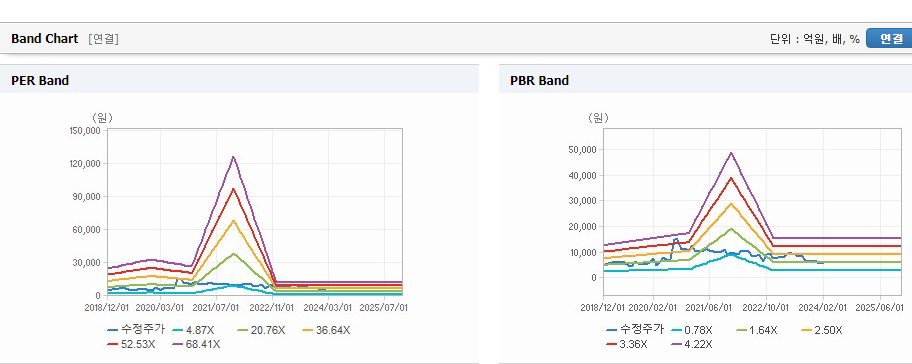Image resolution: width=912 pixels, height=364 pixels.
Task: Click the purple line peak in PER chart
Action: click(x=233, y=157)
